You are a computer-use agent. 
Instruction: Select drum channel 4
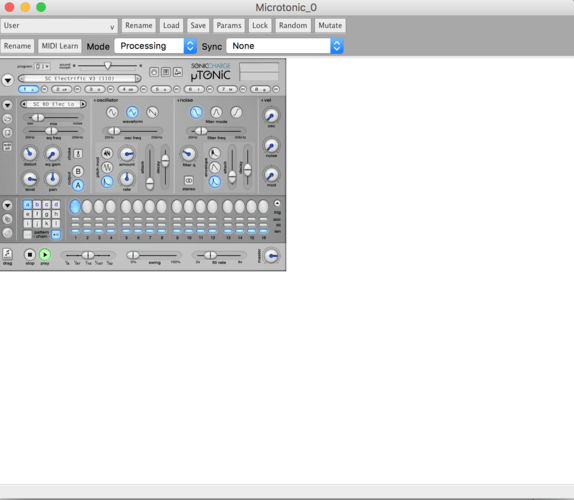[x=128, y=89]
